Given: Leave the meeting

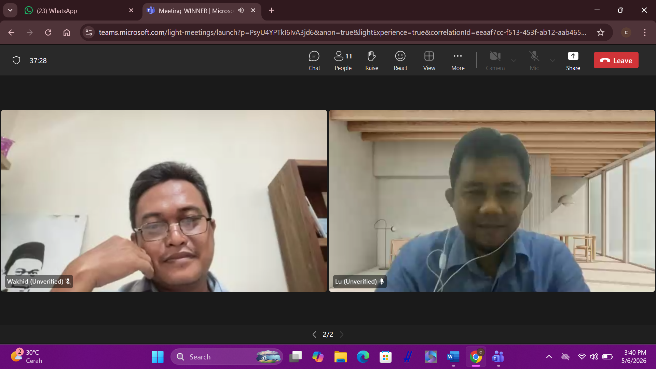Looking at the screenshot, I should (x=616, y=60).
